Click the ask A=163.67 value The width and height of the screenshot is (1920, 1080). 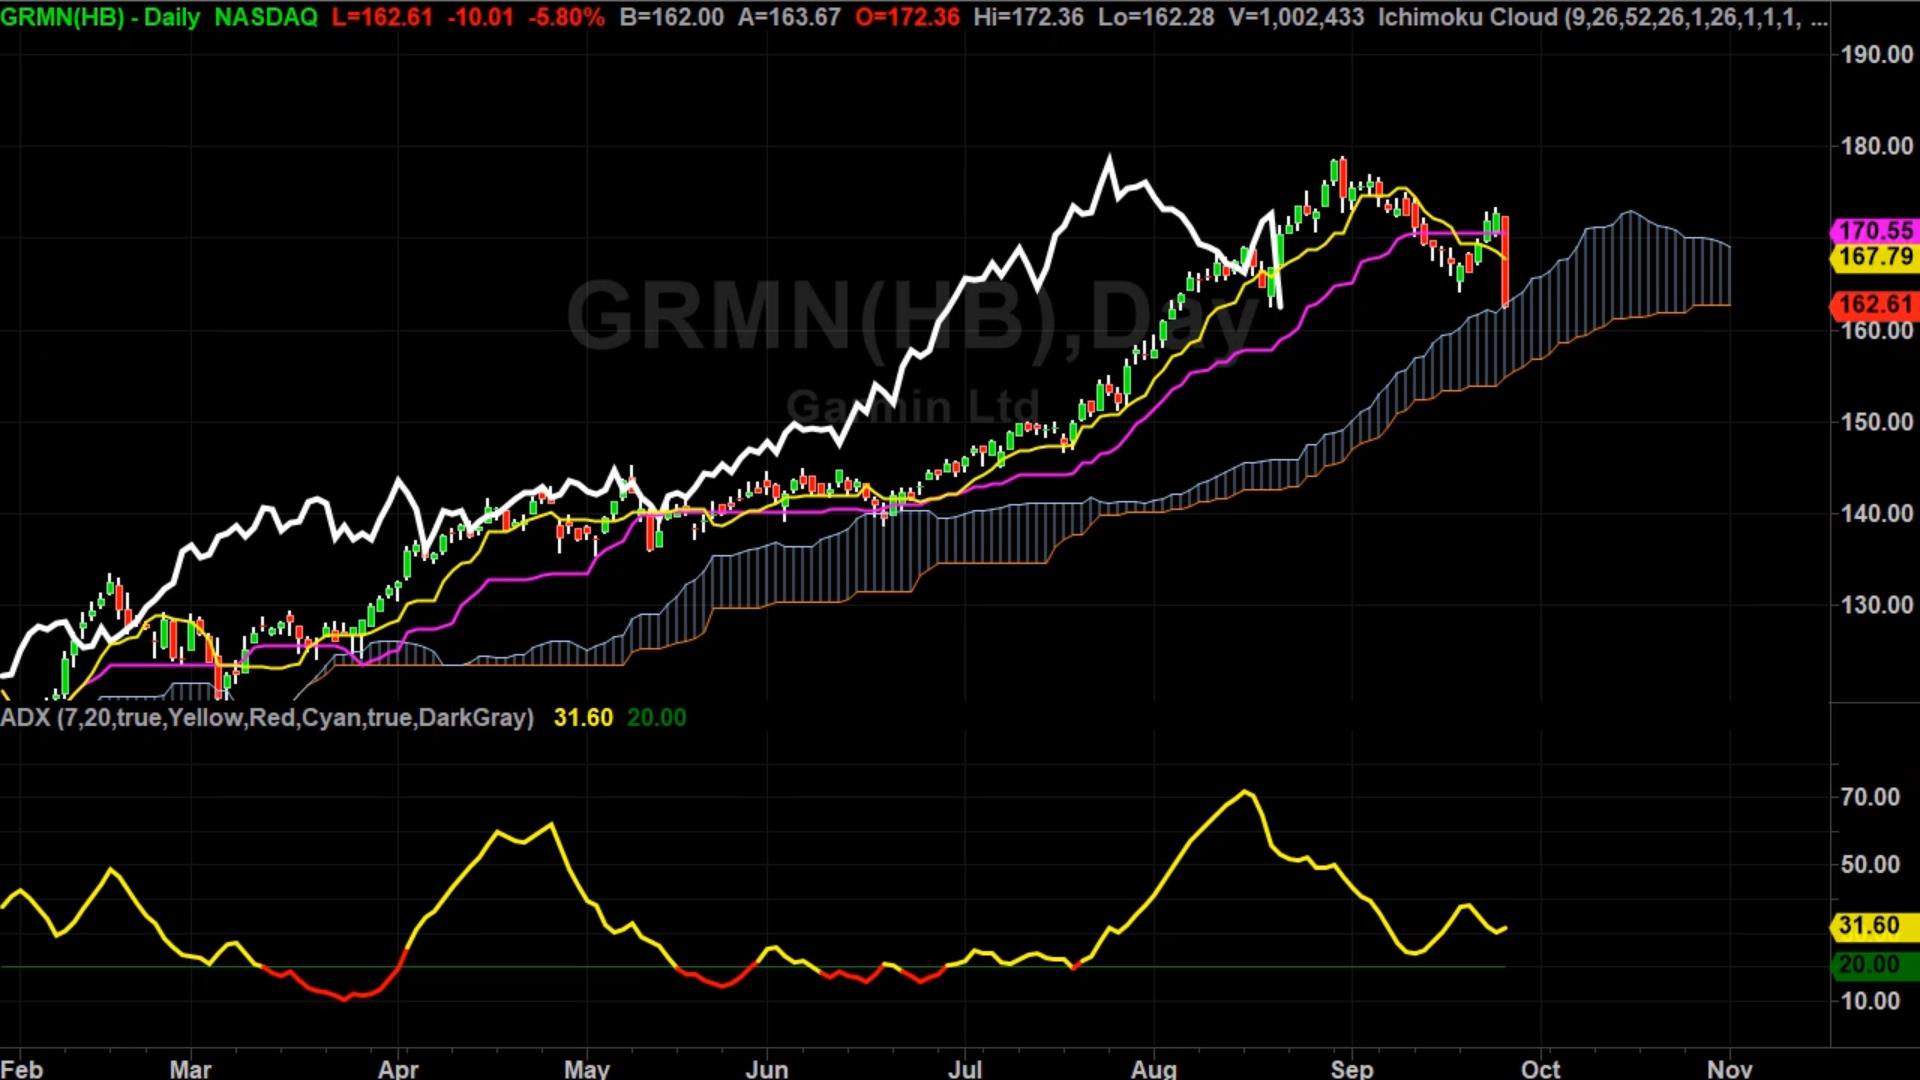[789, 17]
